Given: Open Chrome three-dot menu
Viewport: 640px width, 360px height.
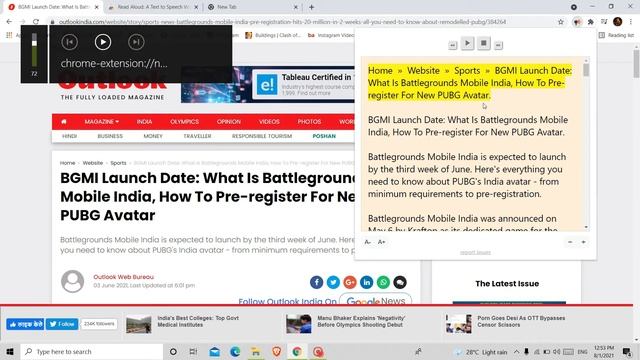Looking at the screenshot, I should click(631, 22).
